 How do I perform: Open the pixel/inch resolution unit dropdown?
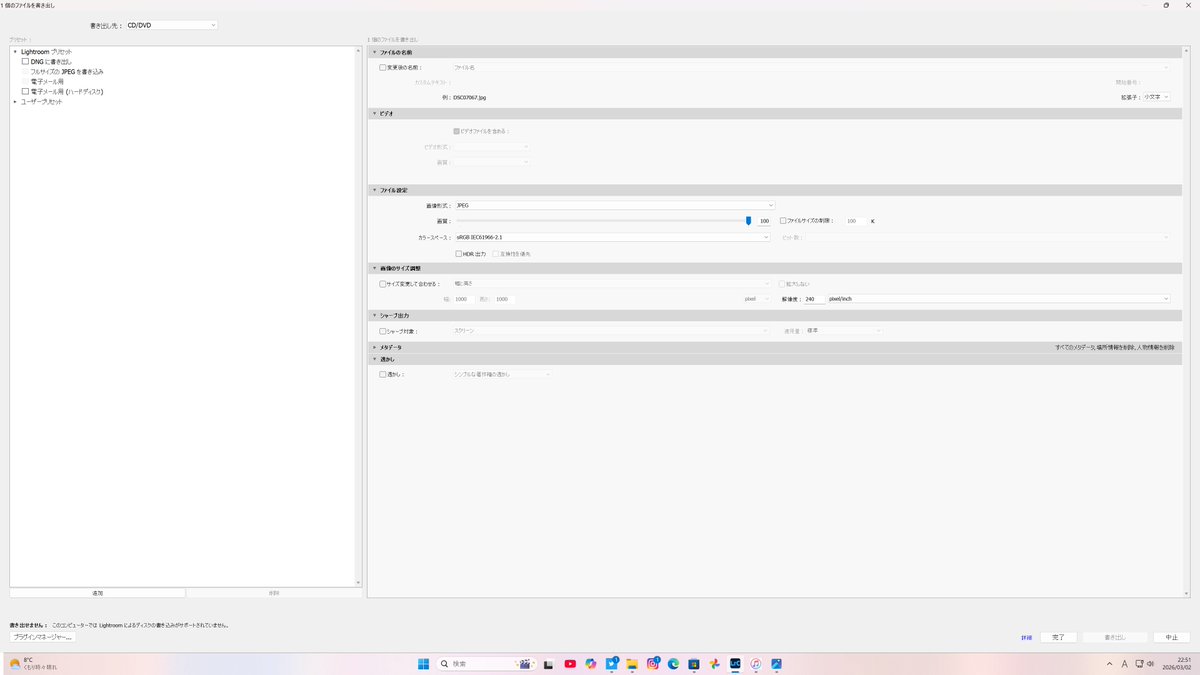999,299
